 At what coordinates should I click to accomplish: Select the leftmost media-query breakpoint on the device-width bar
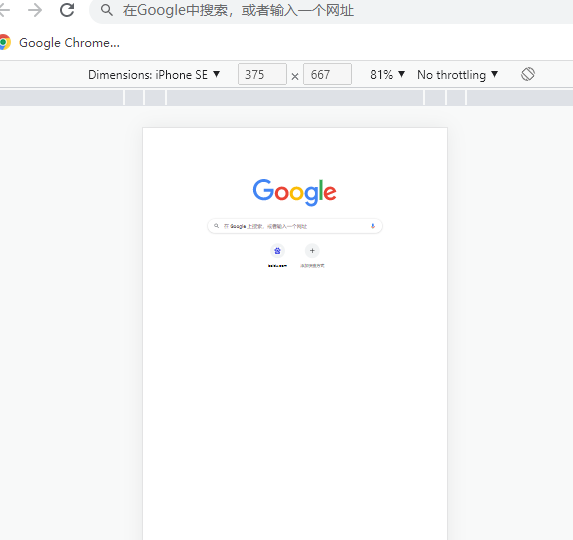[61, 98]
